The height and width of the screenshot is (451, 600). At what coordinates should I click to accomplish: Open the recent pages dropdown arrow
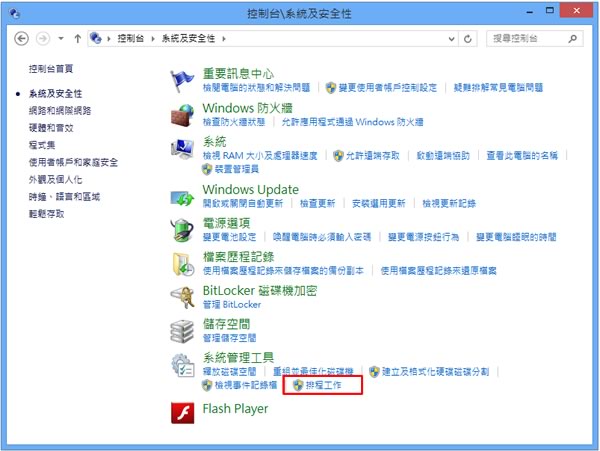61,39
